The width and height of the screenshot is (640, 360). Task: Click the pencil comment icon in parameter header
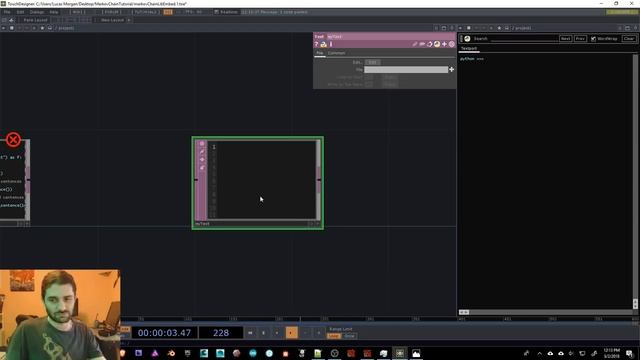click(415, 44)
